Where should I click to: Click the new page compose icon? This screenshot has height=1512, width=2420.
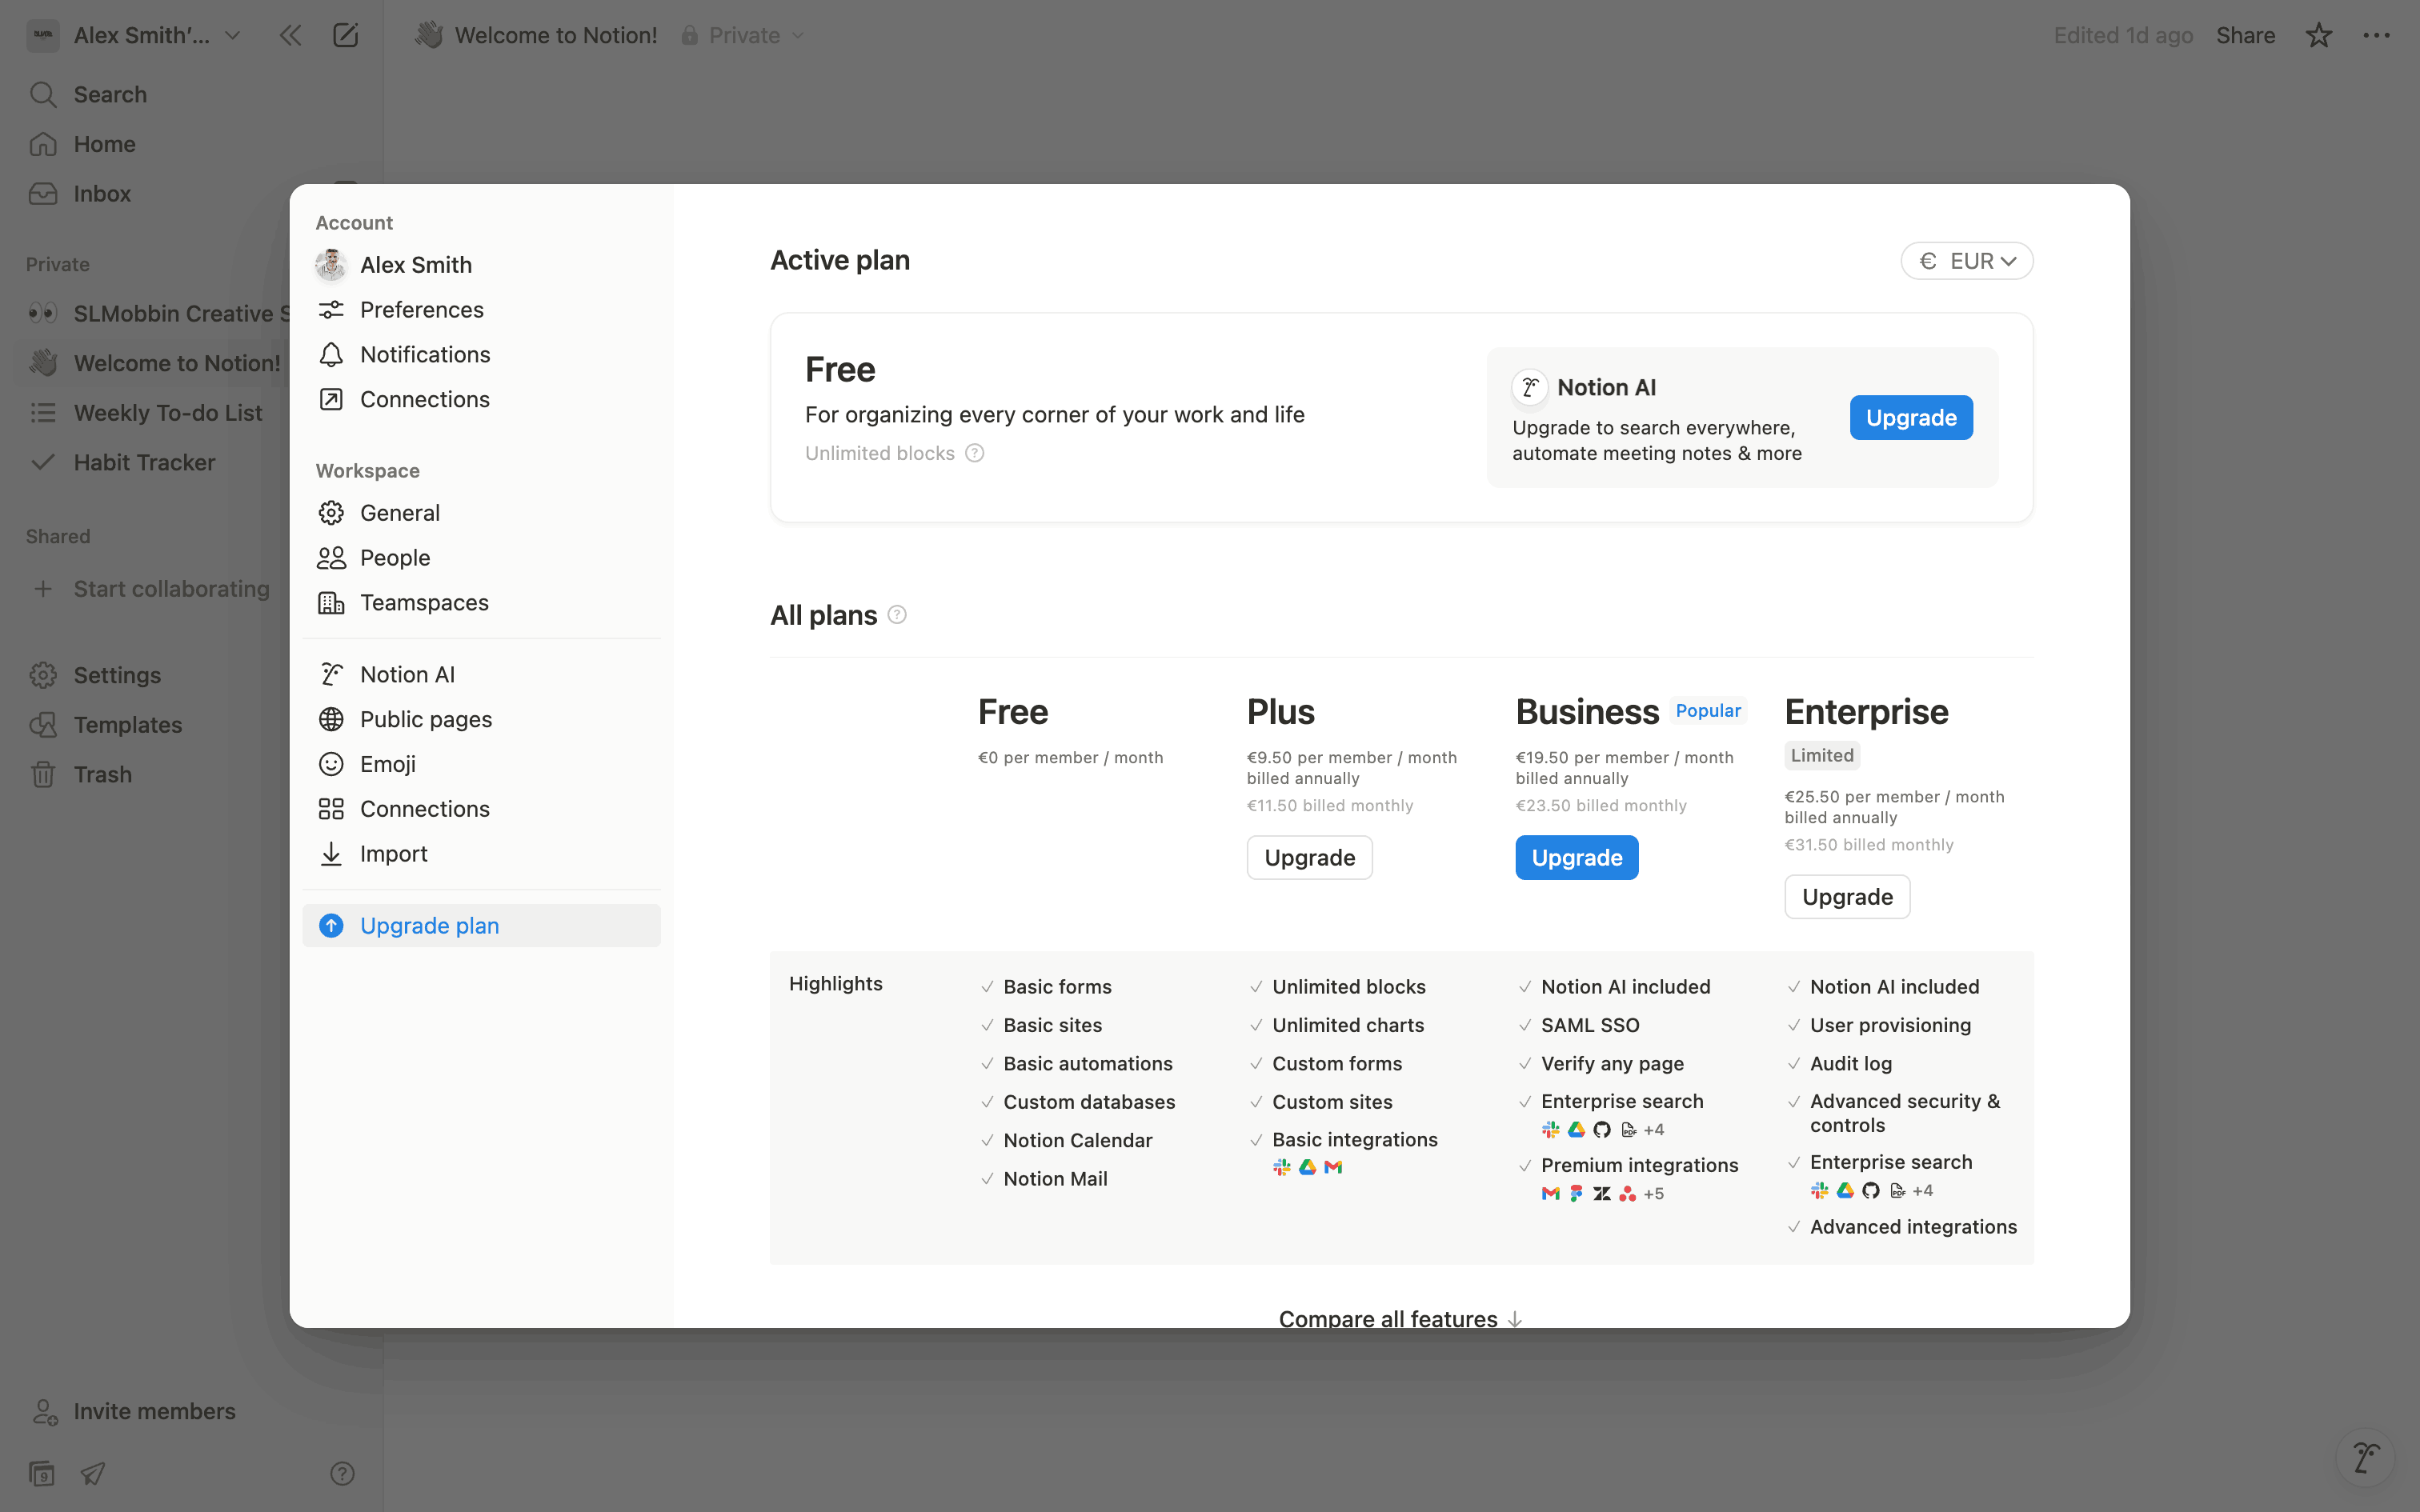(x=345, y=36)
